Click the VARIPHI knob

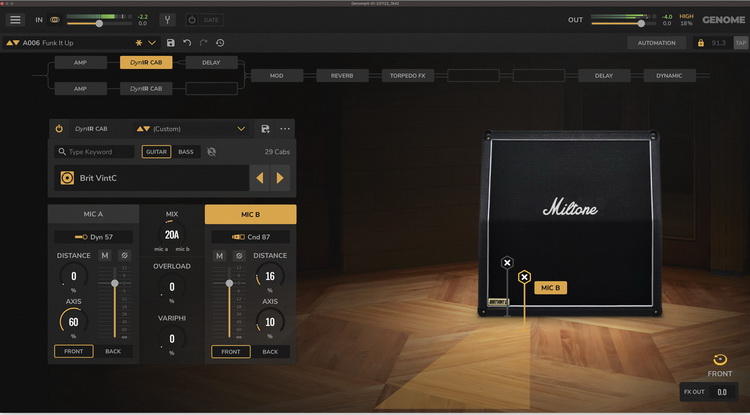coord(172,339)
